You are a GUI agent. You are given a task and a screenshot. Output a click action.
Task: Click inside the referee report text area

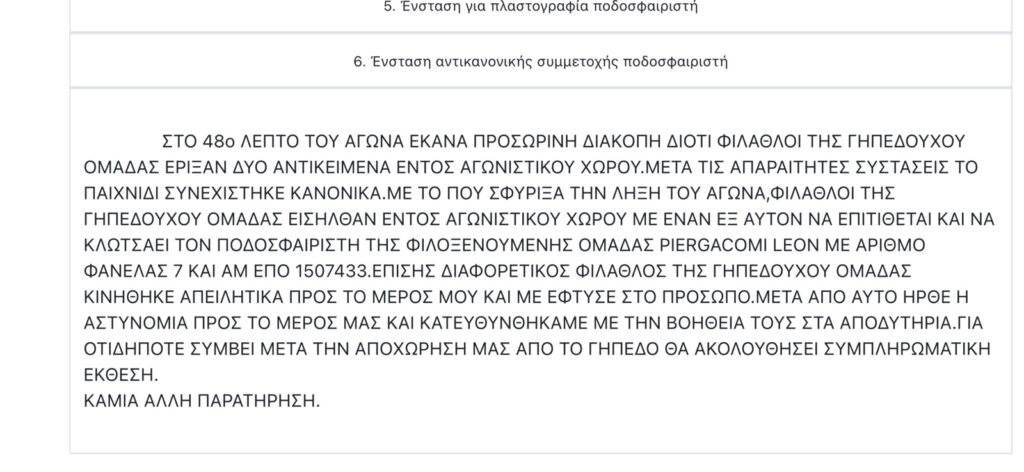(541, 271)
